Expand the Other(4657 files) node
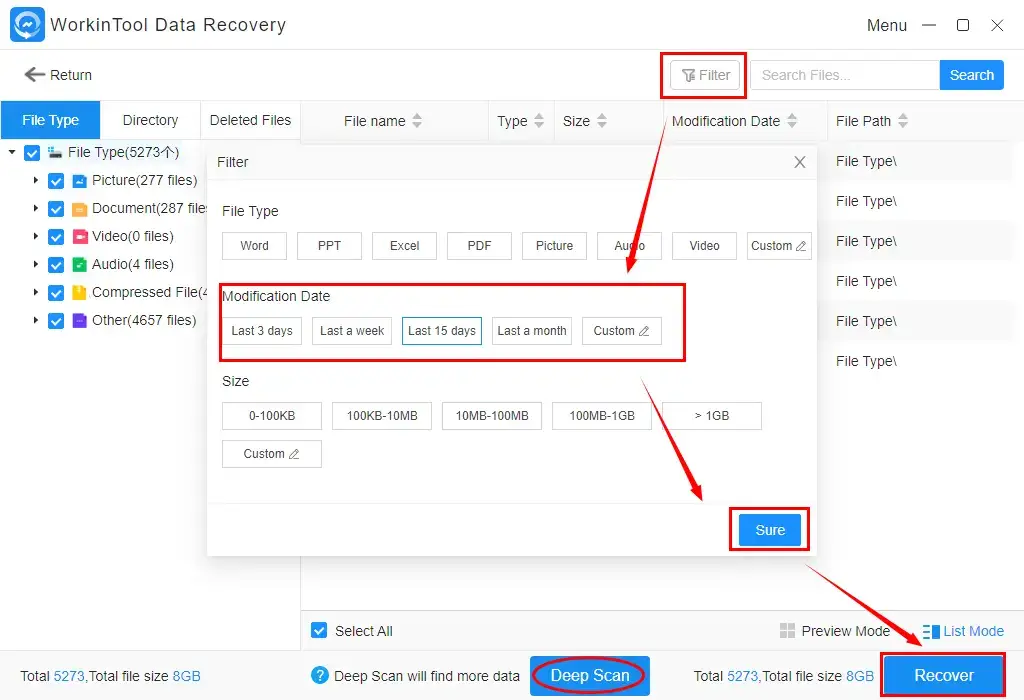Screen dimensions: 1024x700 click(36, 321)
